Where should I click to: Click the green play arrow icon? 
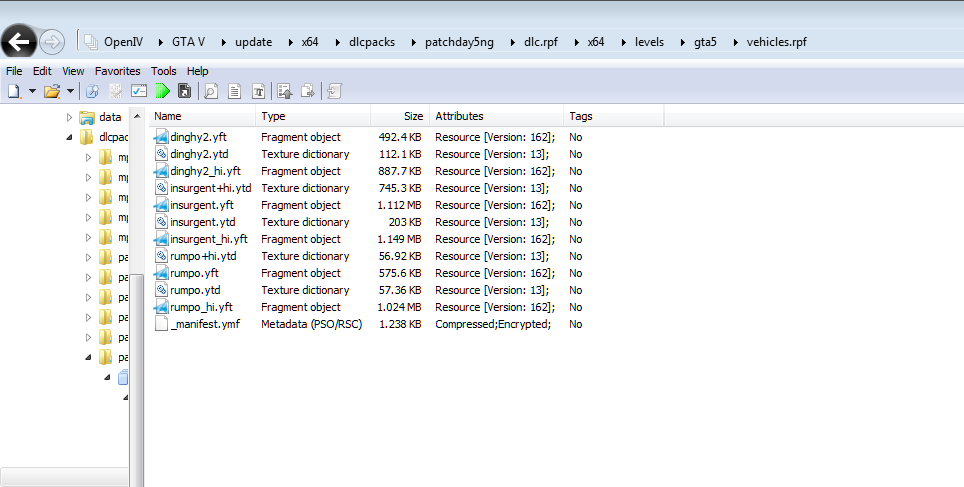tap(162, 92)
